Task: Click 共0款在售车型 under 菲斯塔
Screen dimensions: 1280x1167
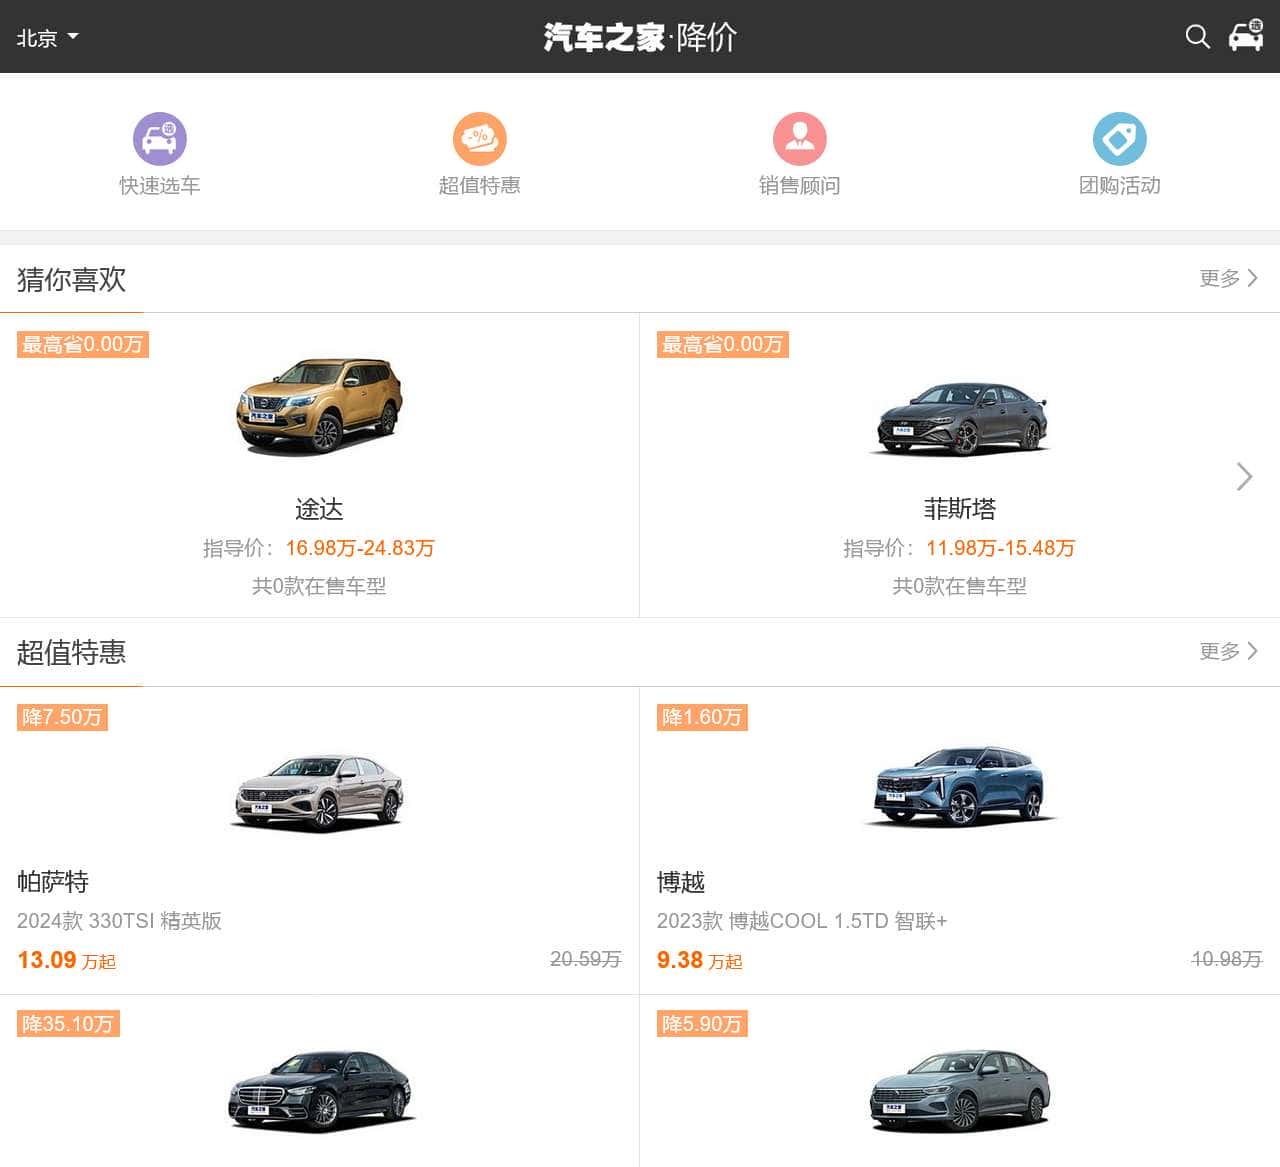Action: pyautogui.click(x=960, y=586)
